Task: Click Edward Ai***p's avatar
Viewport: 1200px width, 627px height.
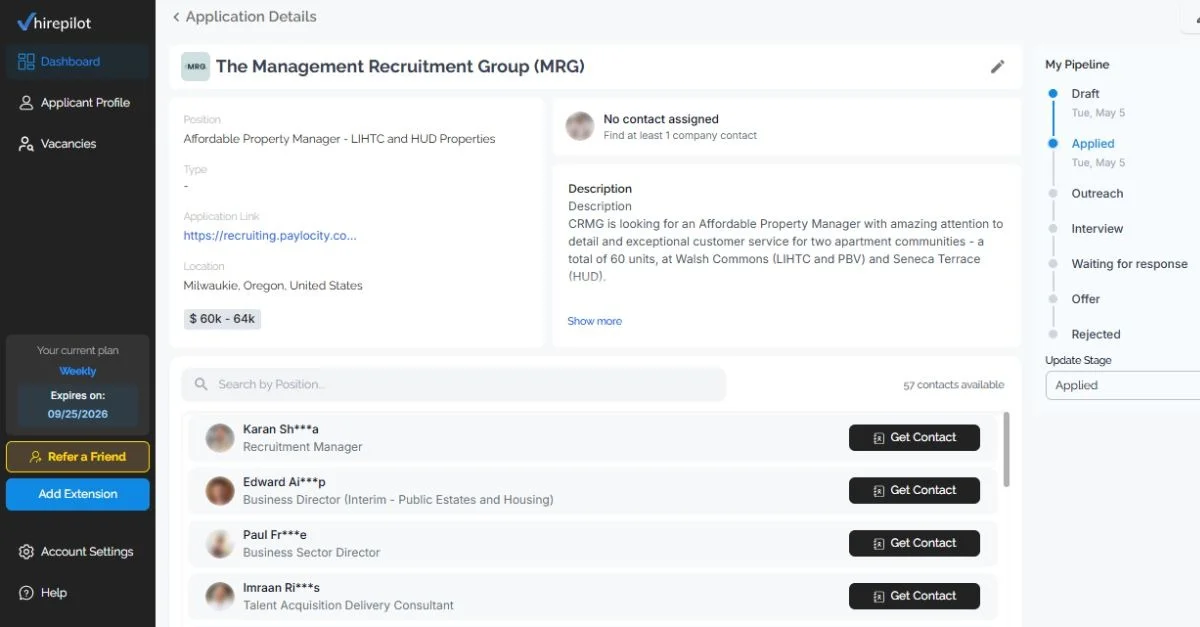Action: pyautogui.click(x=220, y=491)
